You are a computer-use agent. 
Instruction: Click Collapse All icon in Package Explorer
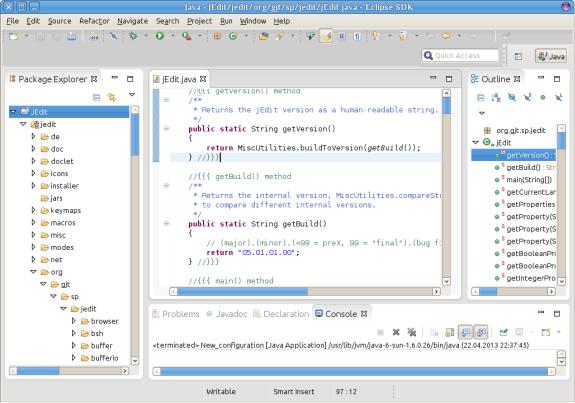click(x=96, y=98)
